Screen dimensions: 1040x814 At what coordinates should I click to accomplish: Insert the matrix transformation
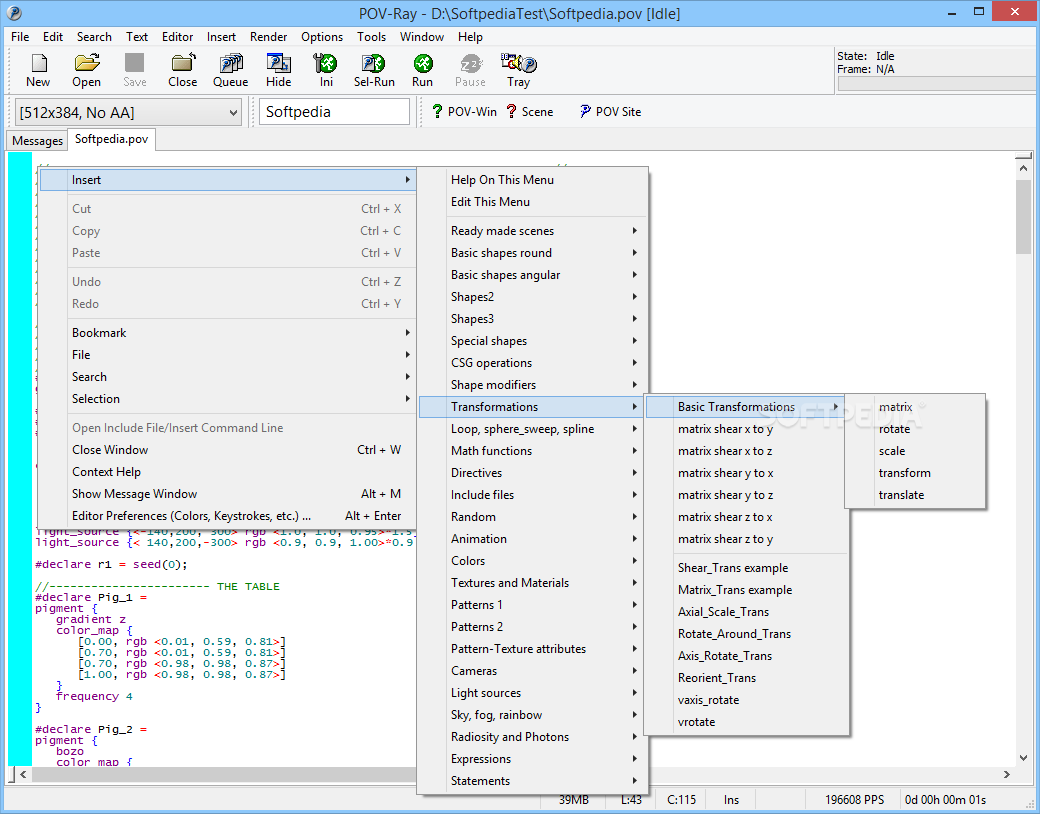click(915, 407)
